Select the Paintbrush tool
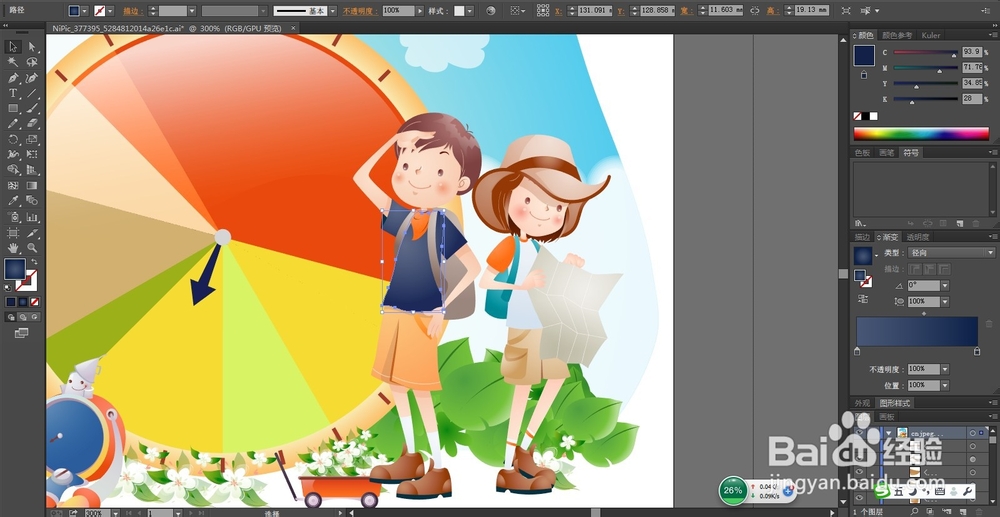1000x517 pixels. pyautogui.click(x=32, y=108)
